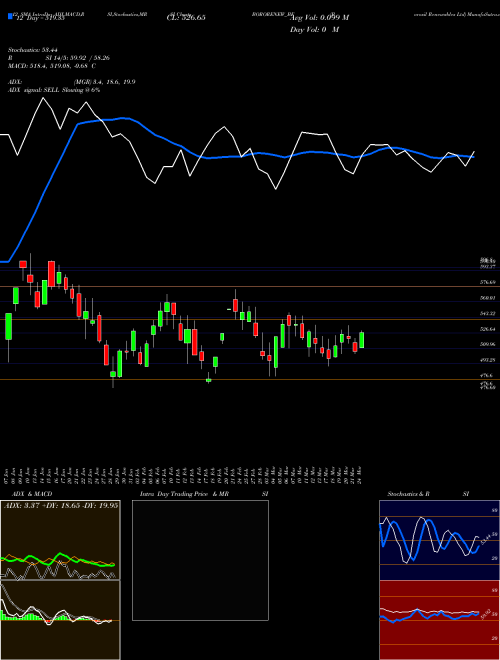Viewport: 500px width, 660px height.
Task: Click the blue 12 Day SMA legend square
Action: point(10,17)
